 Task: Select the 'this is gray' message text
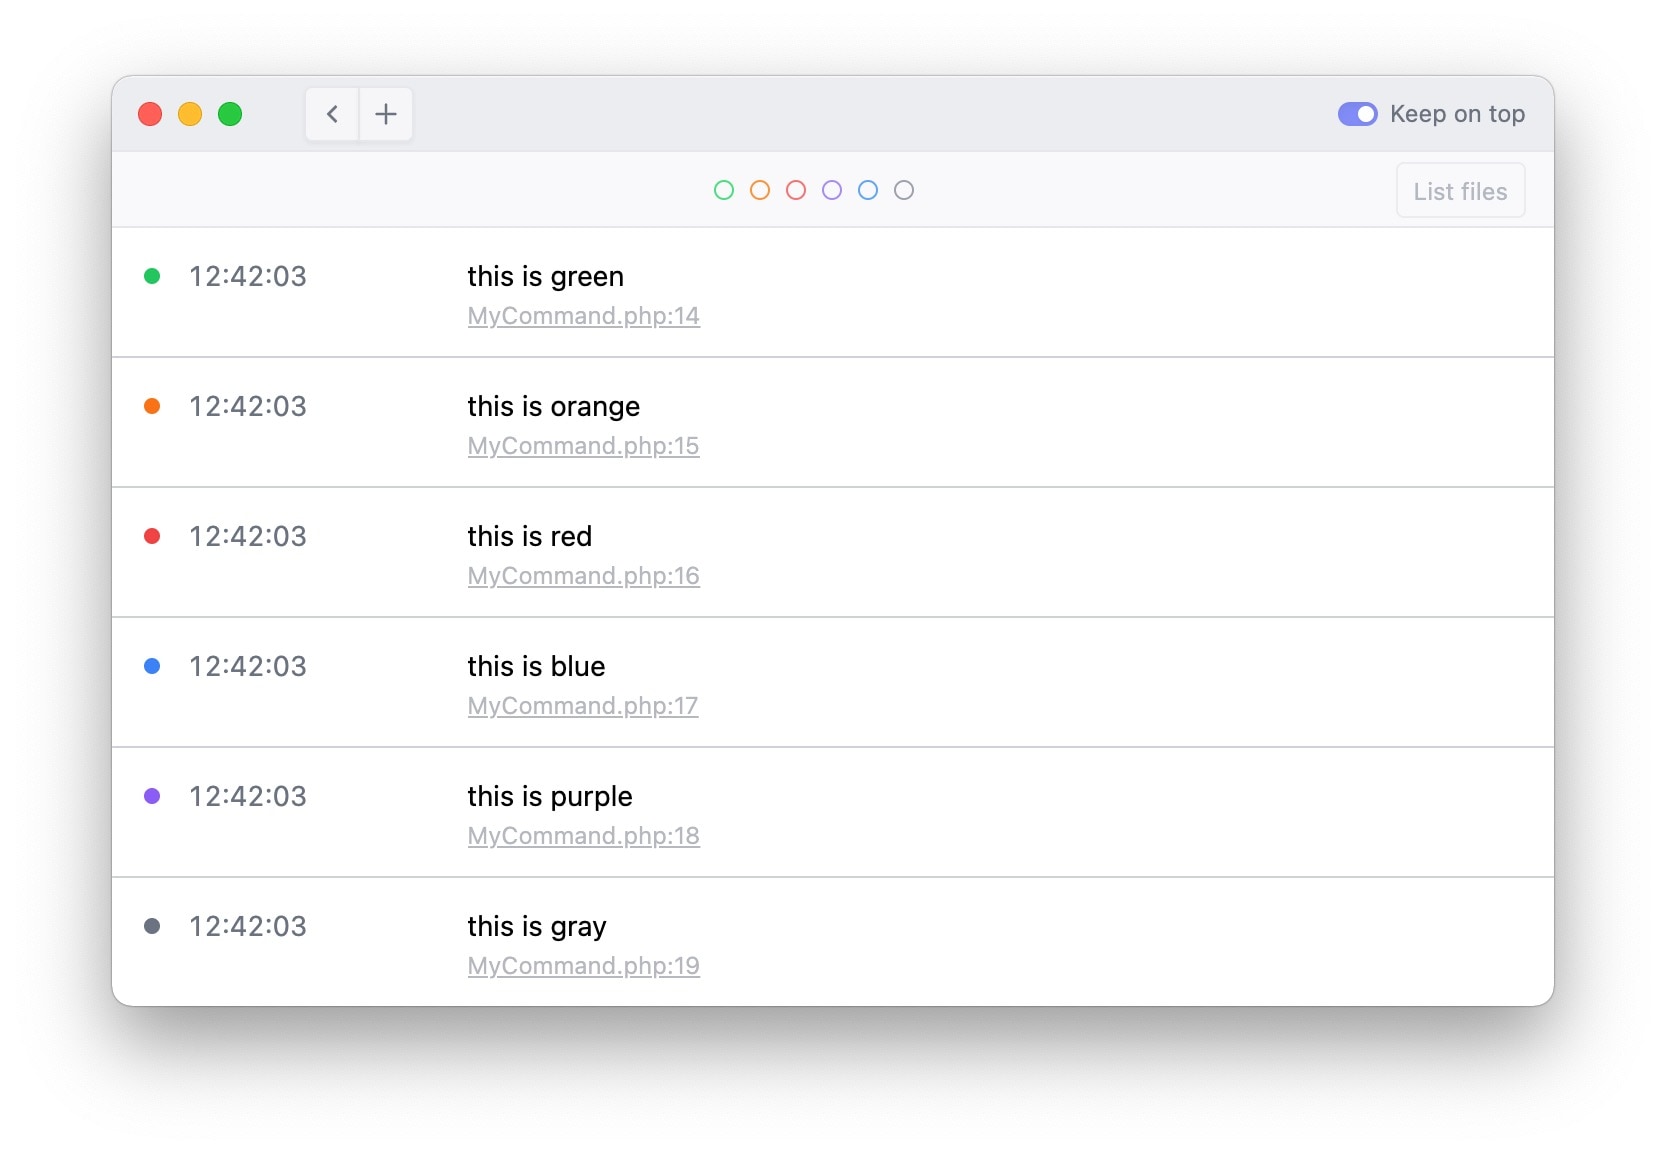pos(537,927)
